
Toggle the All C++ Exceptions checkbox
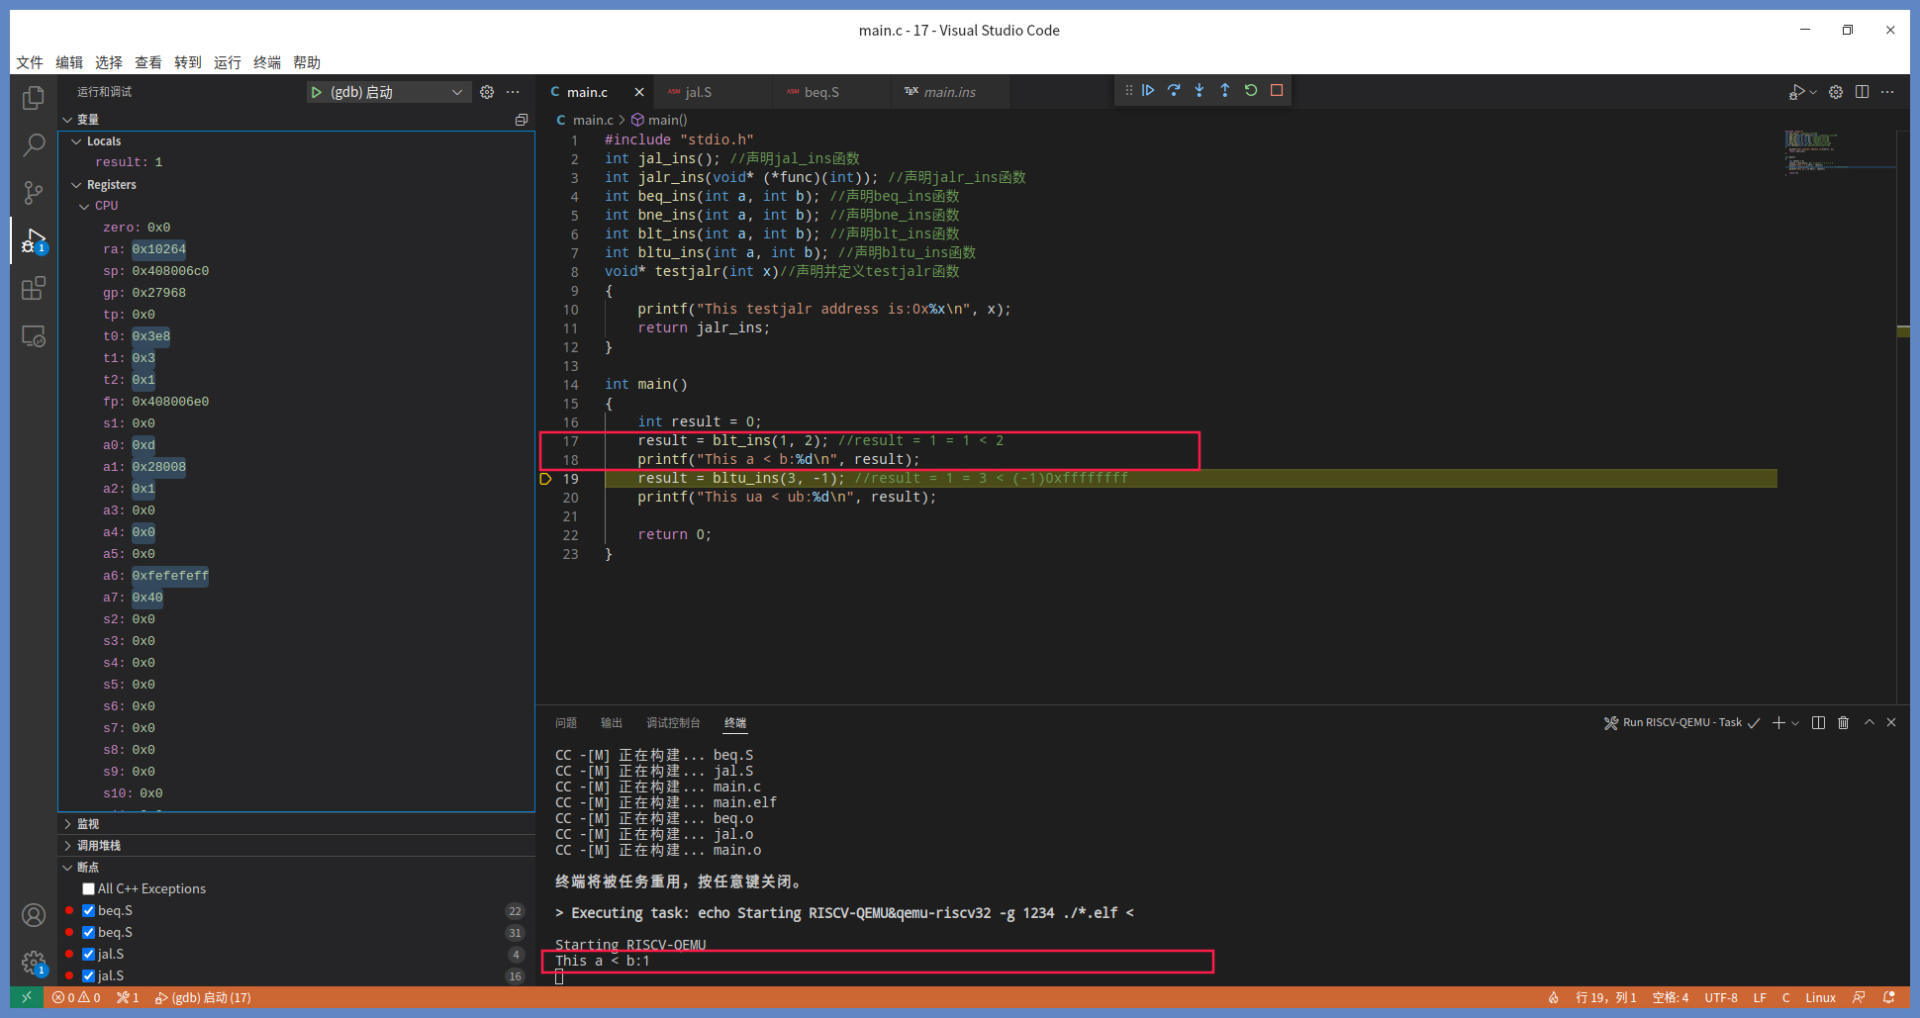click(89, 889)
